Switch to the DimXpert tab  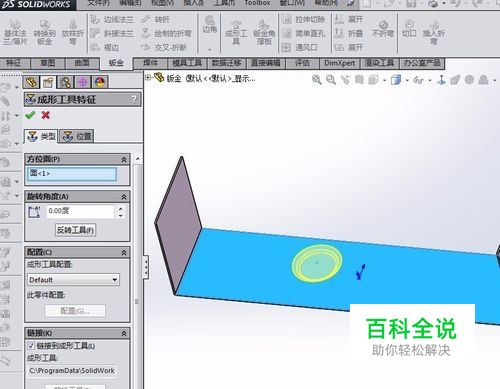340,63
